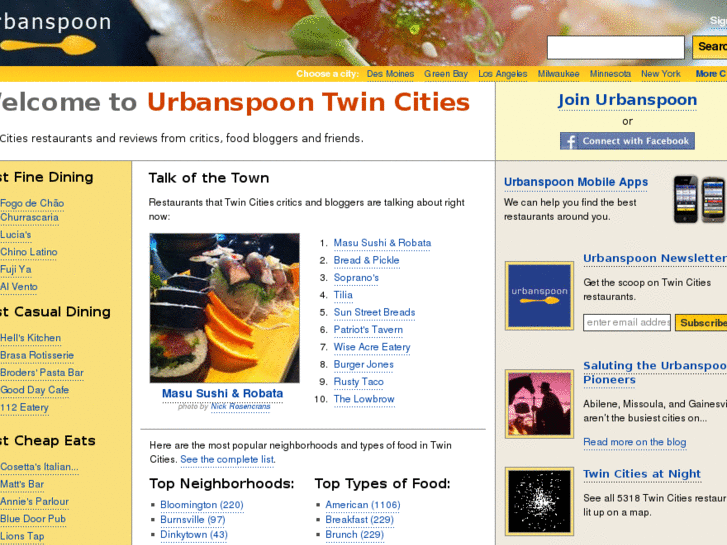The width and height of the screenshot is (727, 545).
Task: Click Read more on the blog
Action: coord(635,442)
